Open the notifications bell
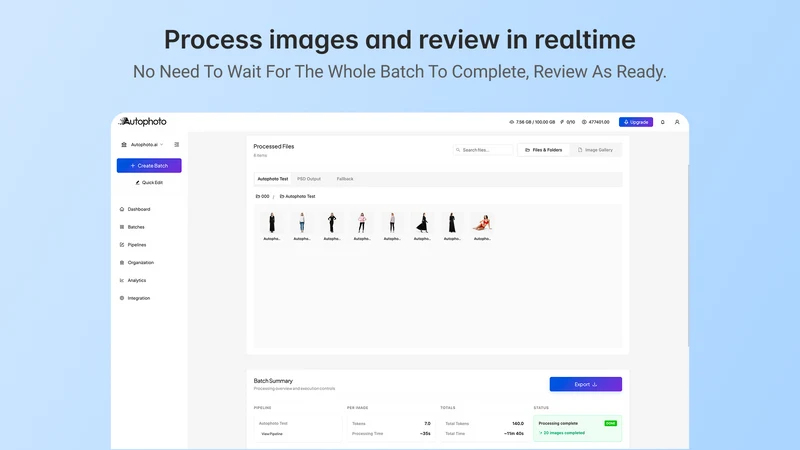 tap(663, 122)
